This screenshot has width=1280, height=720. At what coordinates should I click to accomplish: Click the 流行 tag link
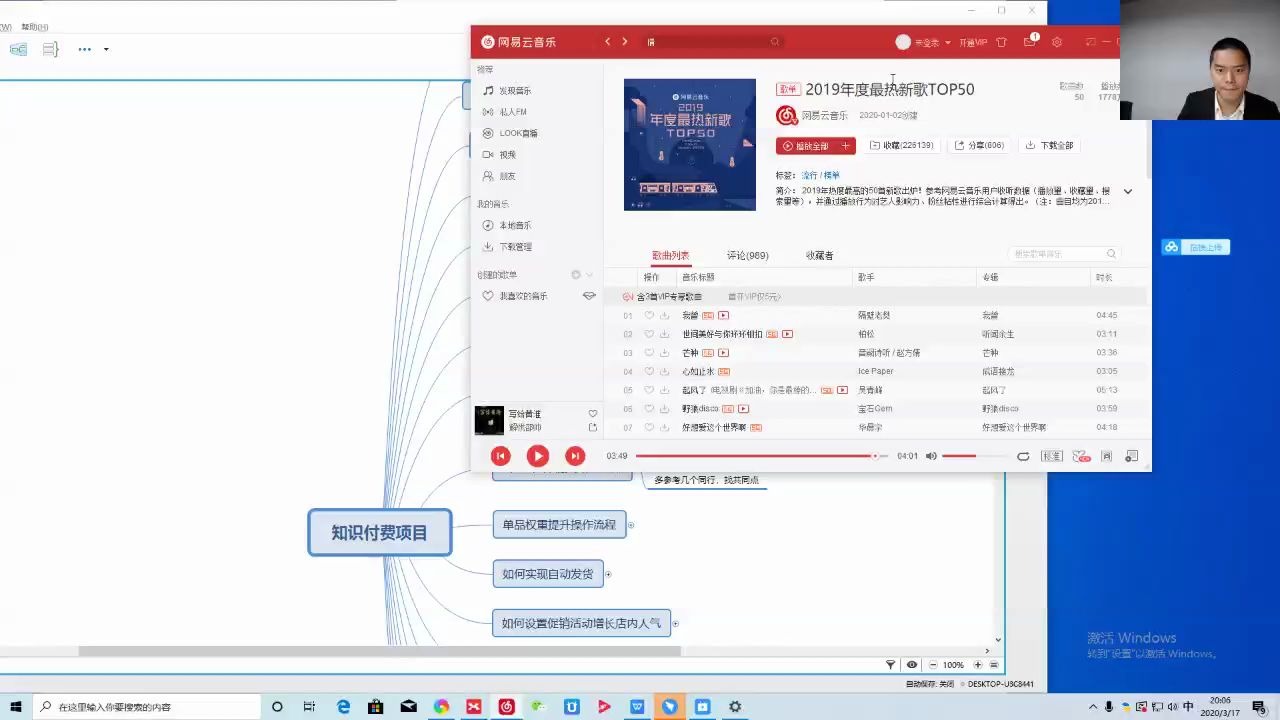point(809,176)
